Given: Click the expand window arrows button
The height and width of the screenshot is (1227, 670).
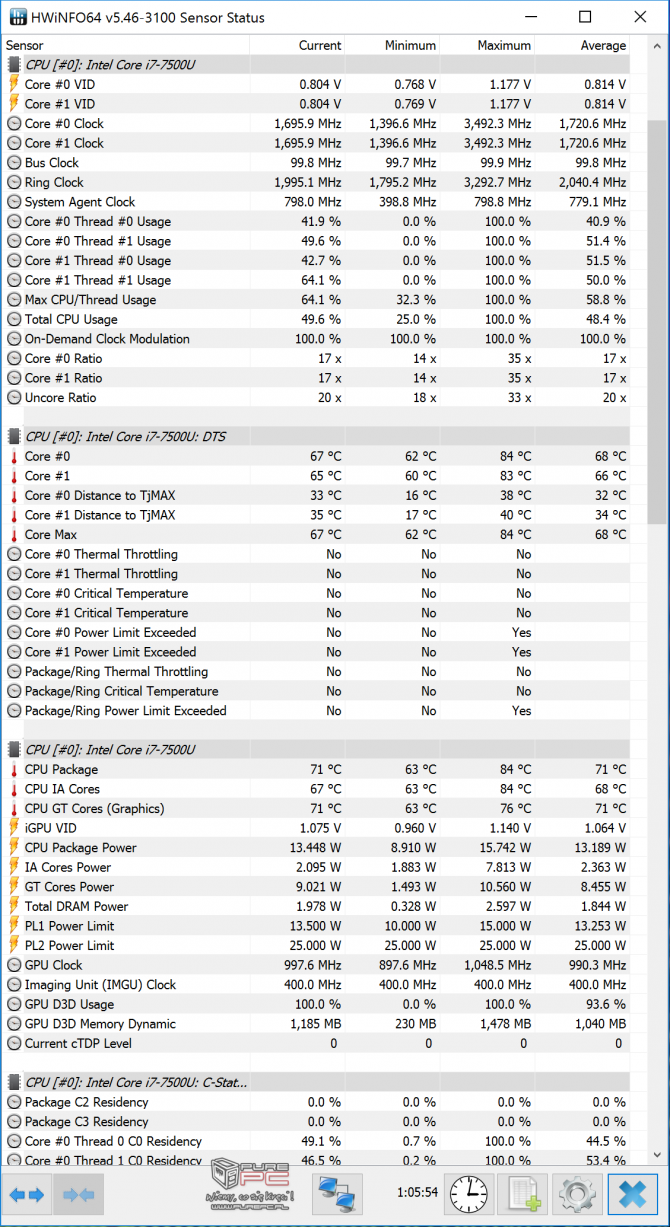Looking at the screenshot, I should click(27, 1195).
